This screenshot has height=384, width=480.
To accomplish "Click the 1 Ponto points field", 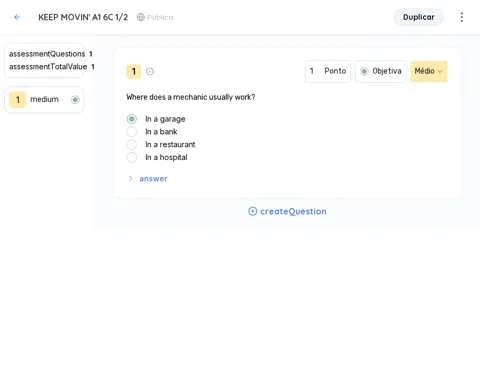I will pyautogui.click(x=328, y=71).
